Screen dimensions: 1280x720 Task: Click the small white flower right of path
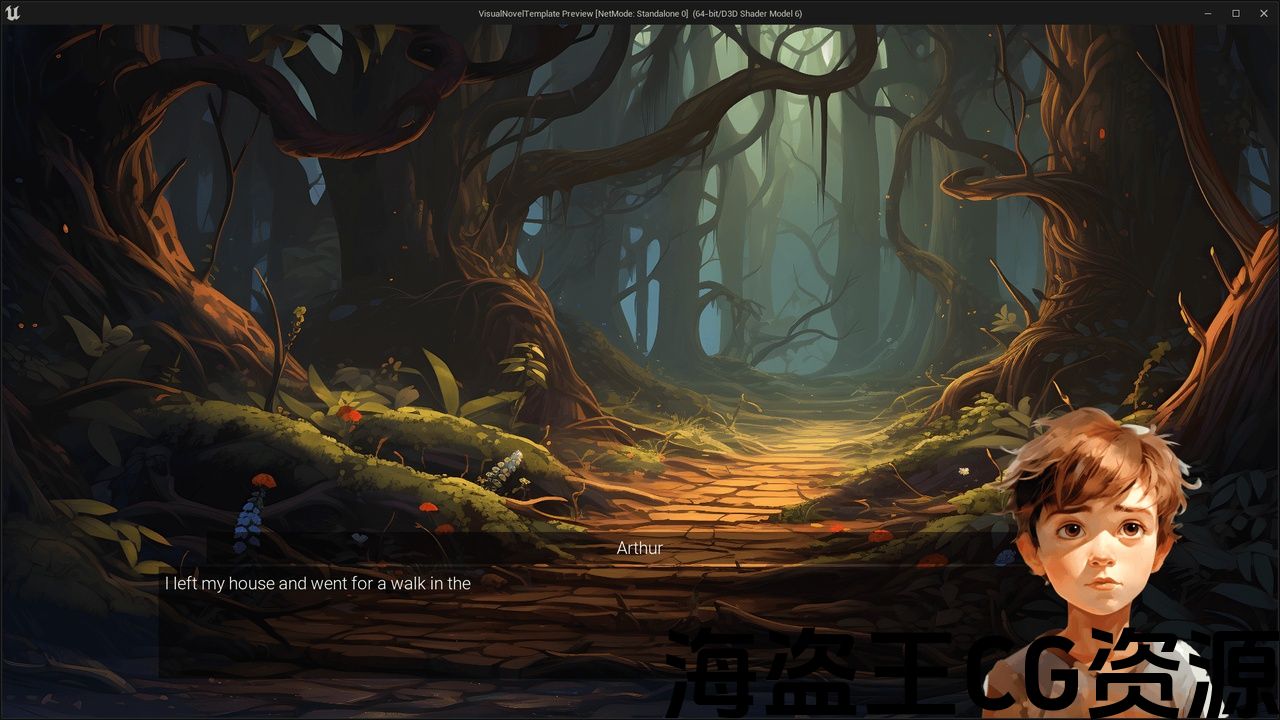[x=963, y=471]
